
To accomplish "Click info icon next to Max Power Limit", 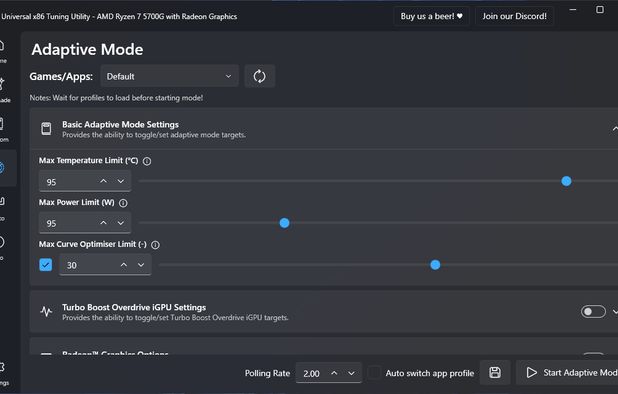I will pyautogui.click(x=123, y=203).
